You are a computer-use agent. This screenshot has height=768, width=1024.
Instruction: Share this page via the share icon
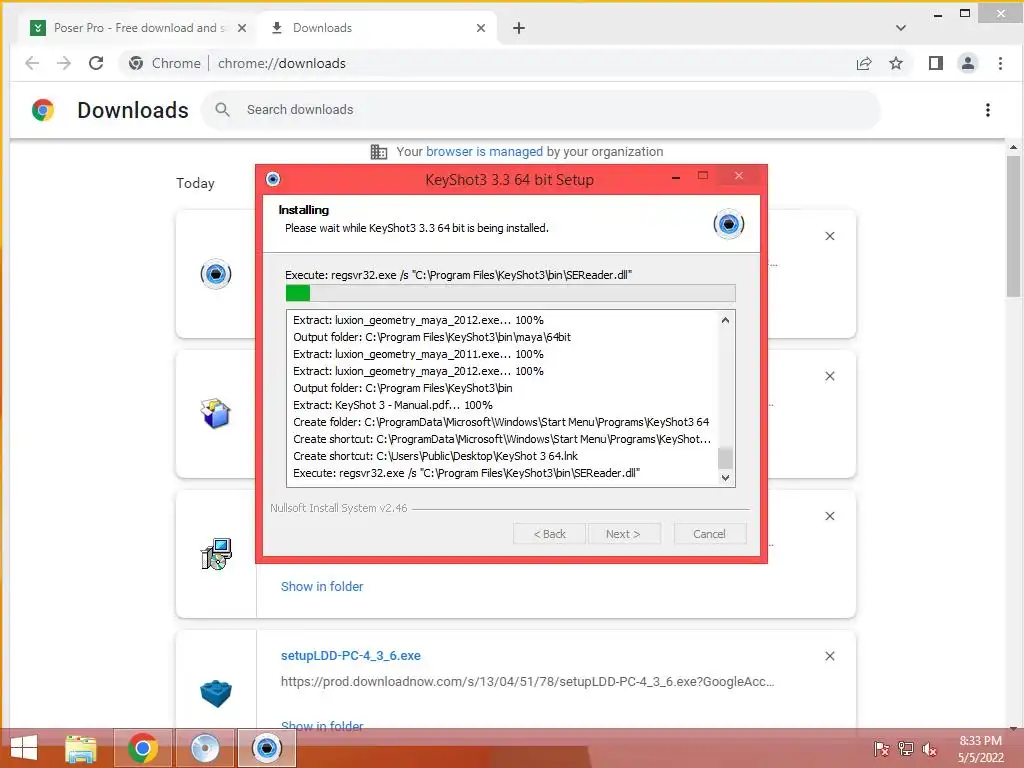click(x=863, y=63)
